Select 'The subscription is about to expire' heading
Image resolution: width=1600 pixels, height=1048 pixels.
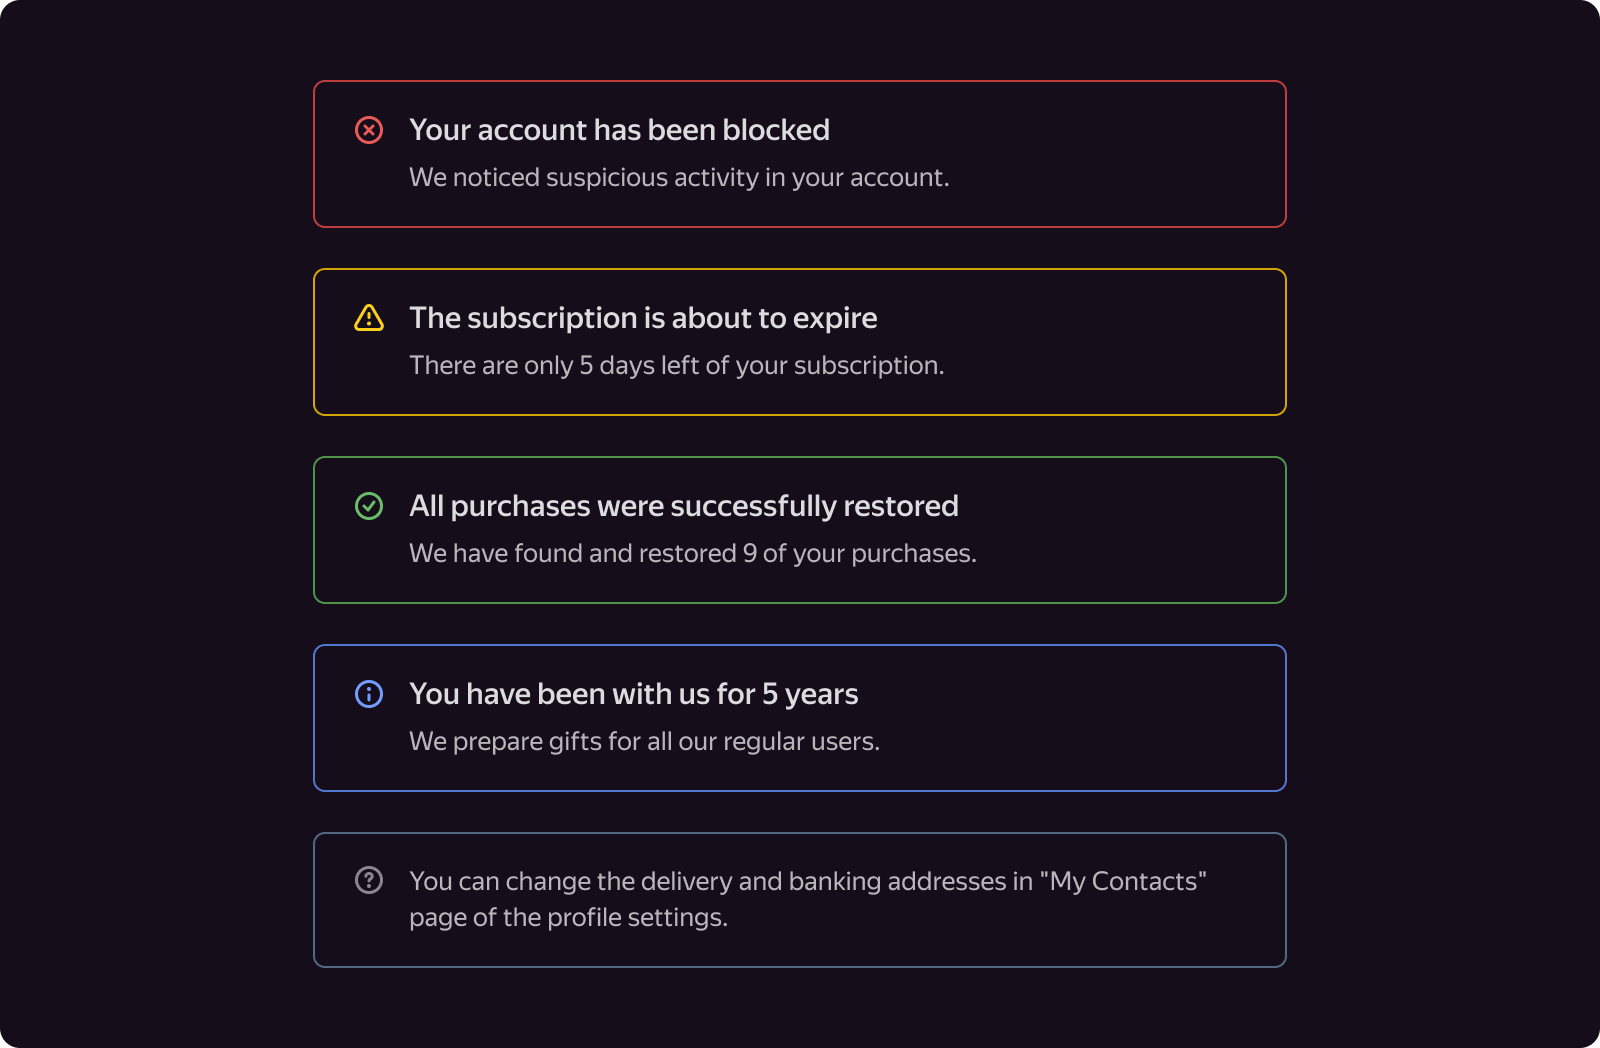pyautogui.click(x=643, y=318)
